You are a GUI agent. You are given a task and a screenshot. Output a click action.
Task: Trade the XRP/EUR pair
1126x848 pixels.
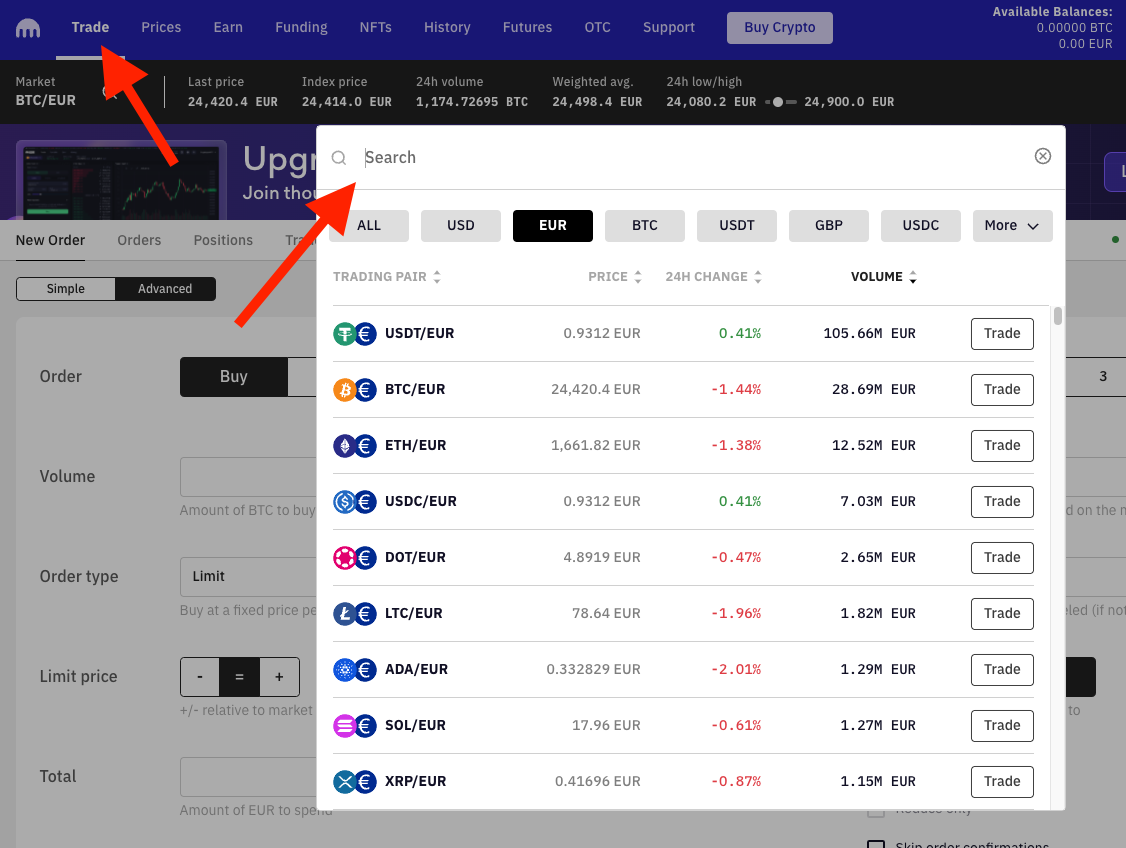click(1002, 782)
